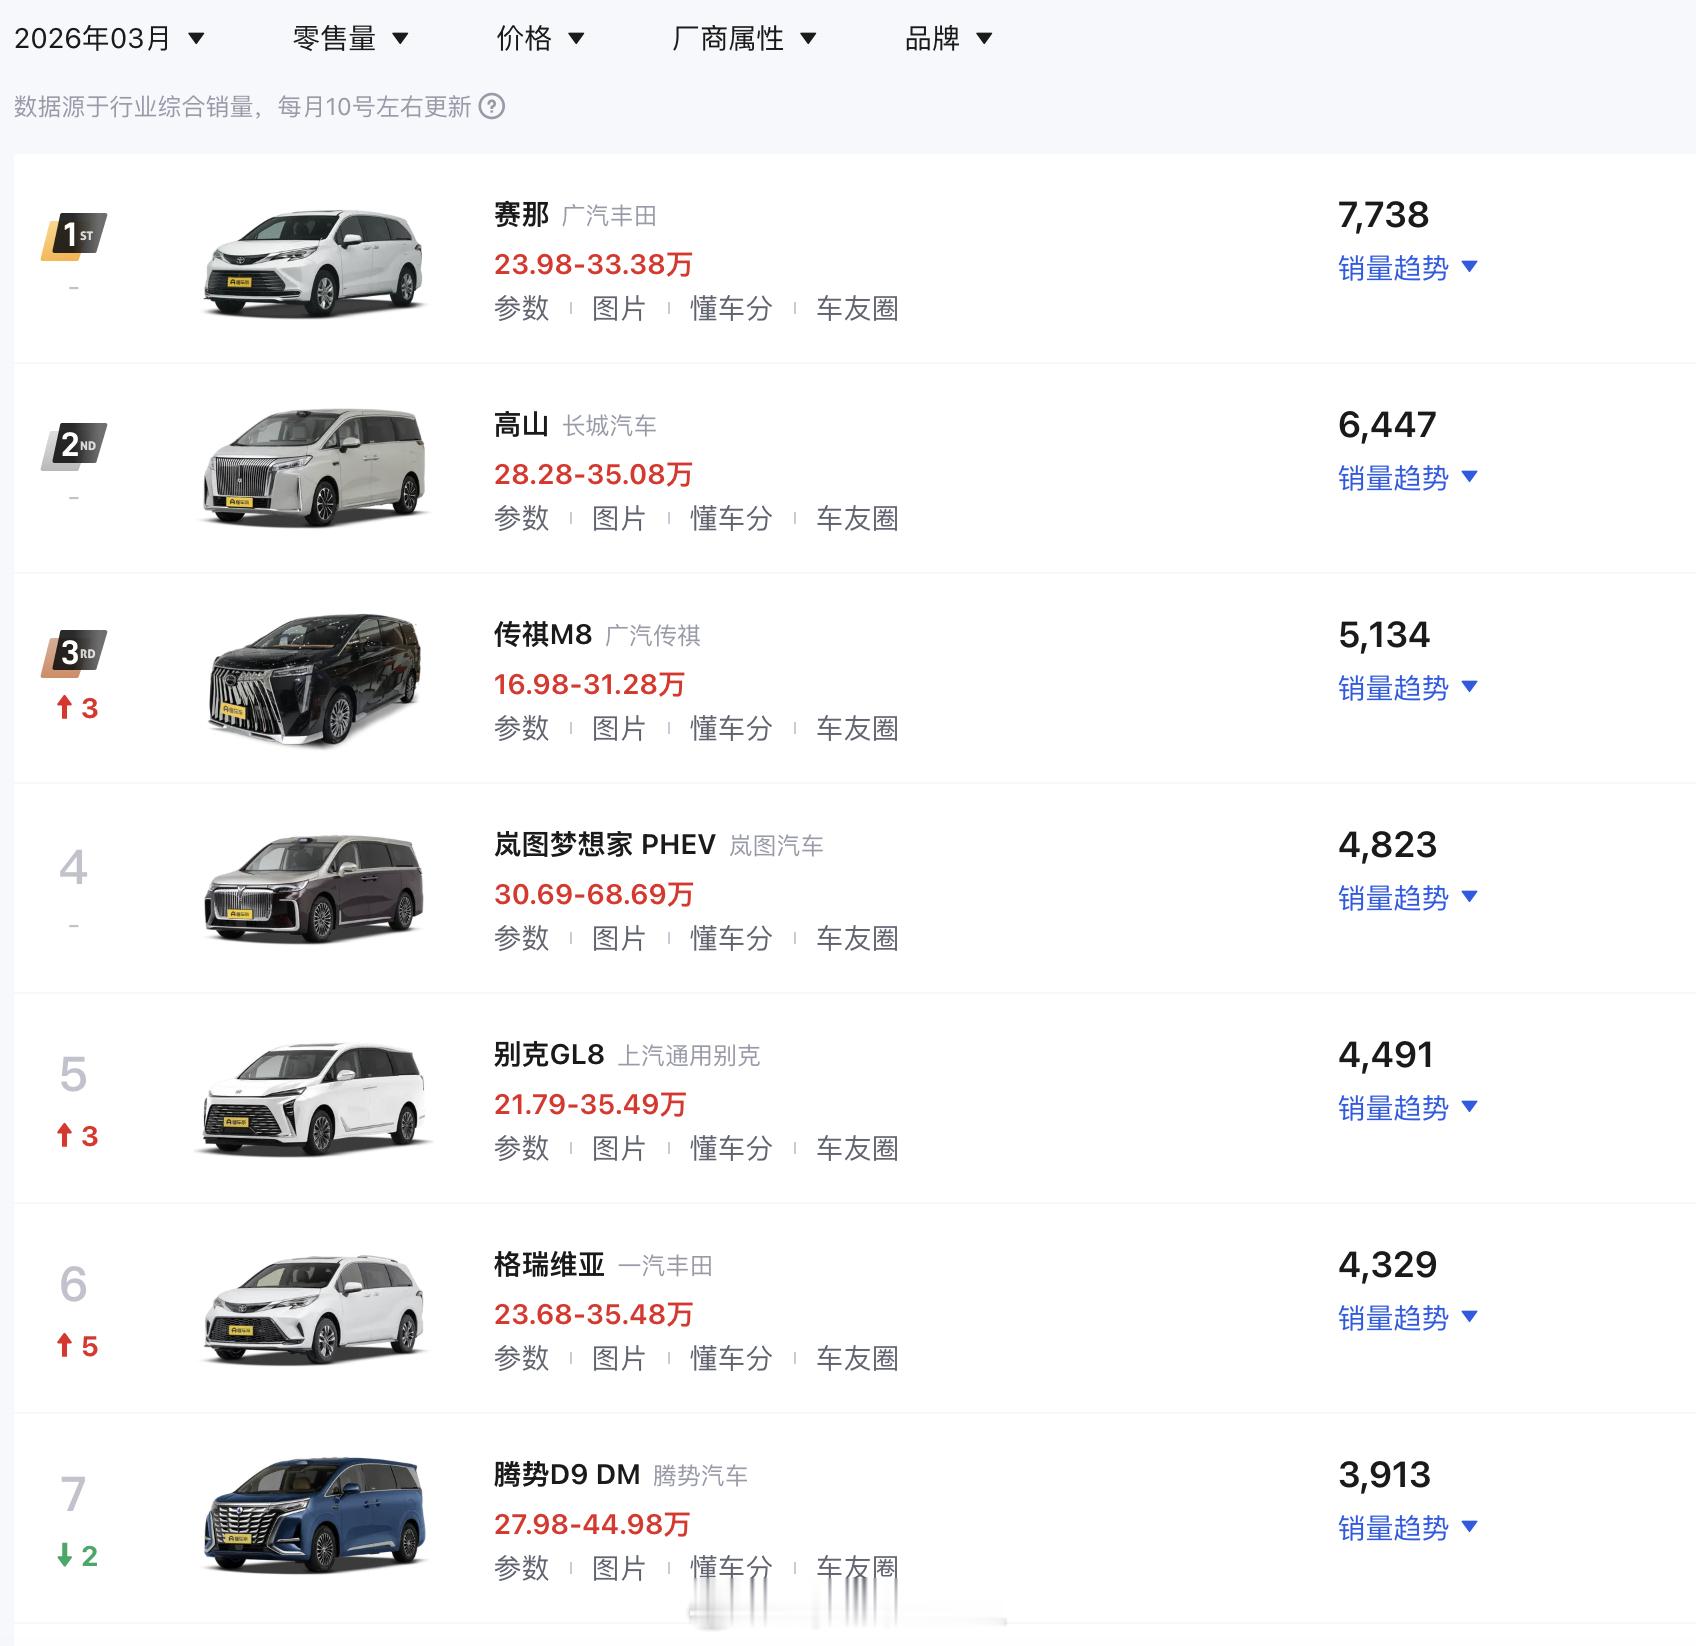Open the 岚图梦想家 PHEV title link
This screenshot has width=1696, height=1646.
pyautogui.click(x=605, y=845)
